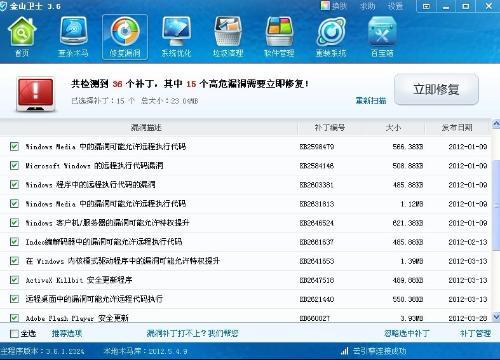The image size is (500, 360).
Task: Sort by the 发布日期 column header
Action: pos(457,127)
